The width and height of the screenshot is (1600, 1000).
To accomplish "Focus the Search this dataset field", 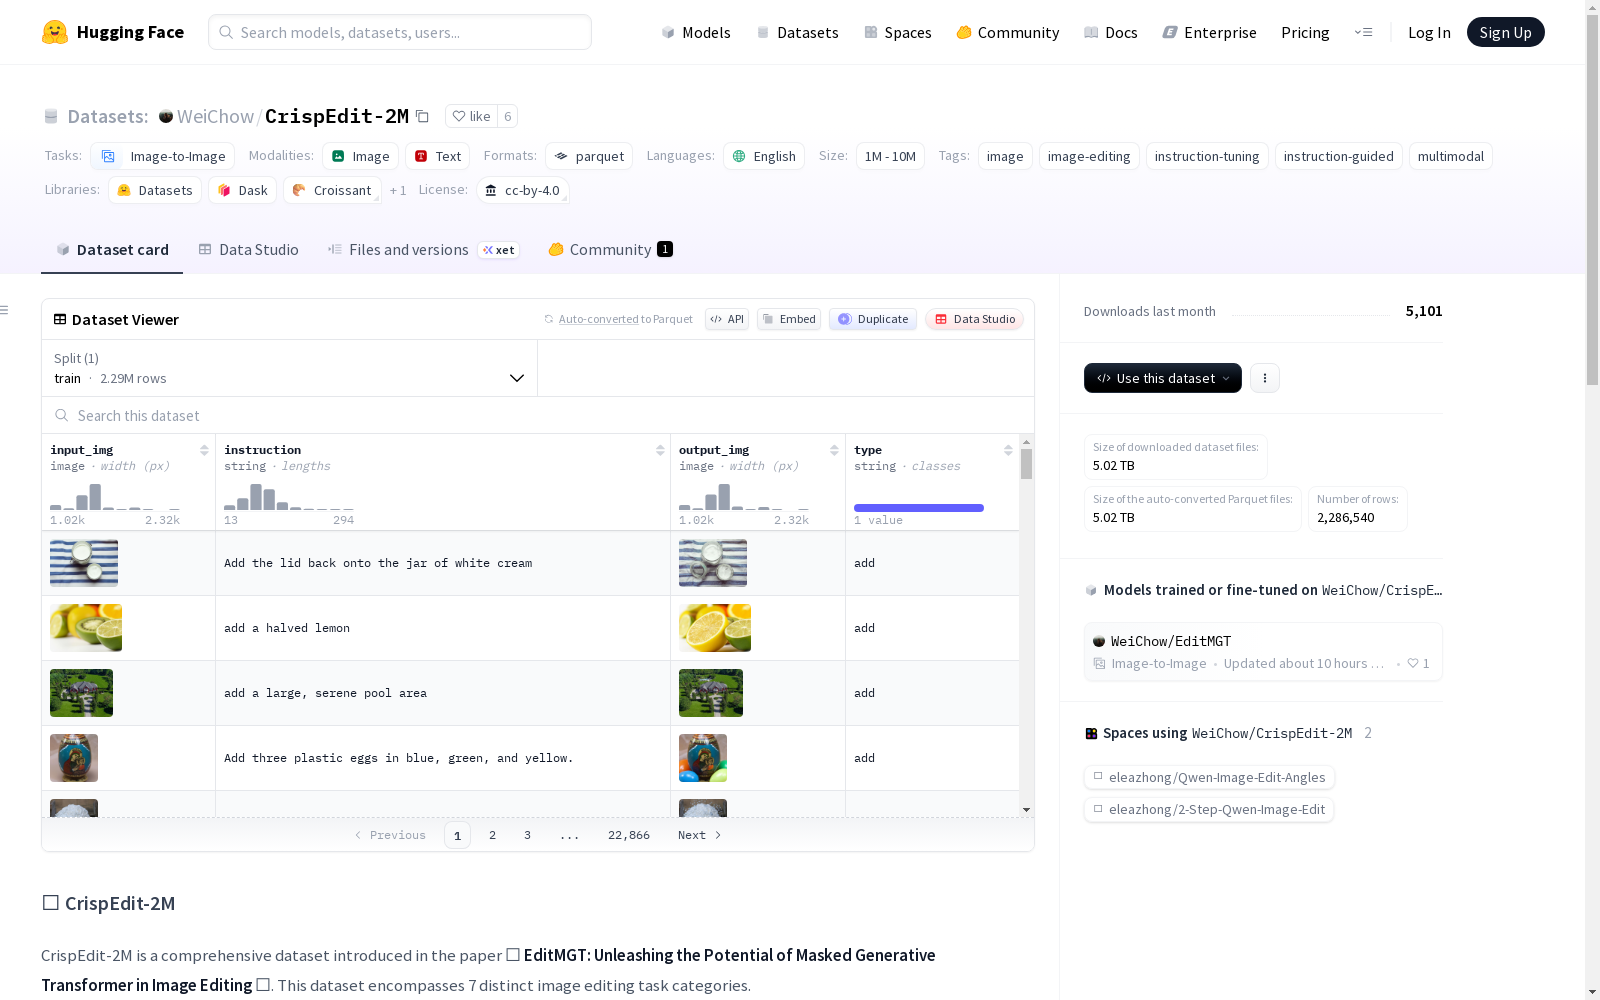I will click(x=538, y=415).
